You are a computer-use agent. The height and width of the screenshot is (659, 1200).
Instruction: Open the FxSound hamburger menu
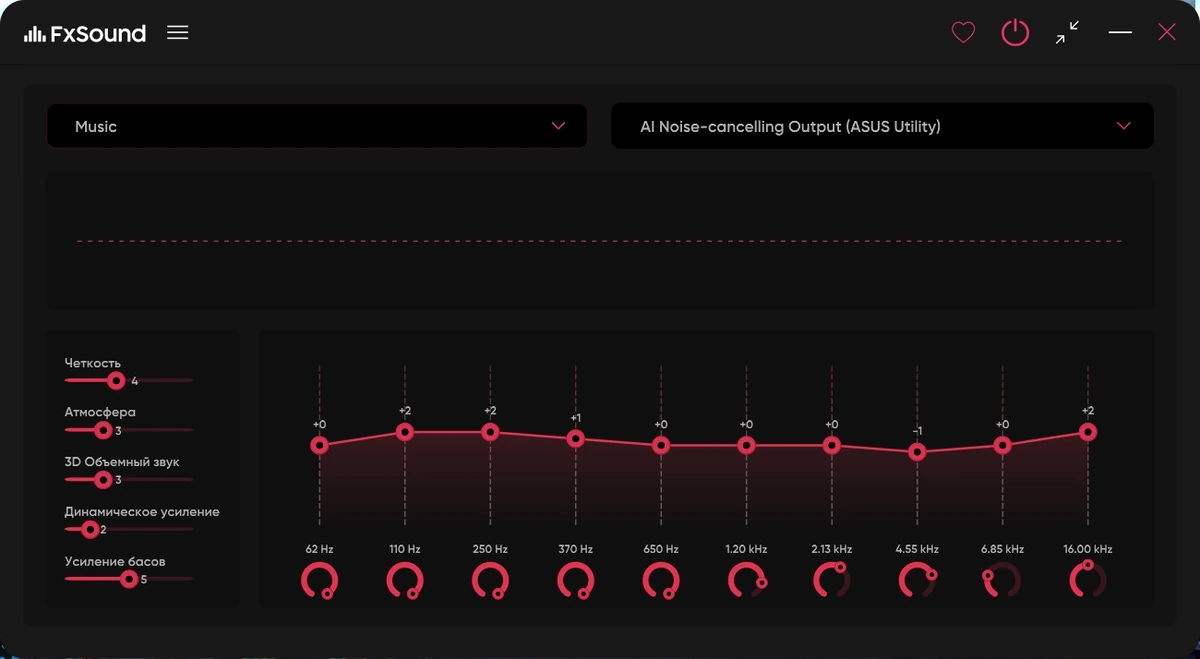(177, 32)
